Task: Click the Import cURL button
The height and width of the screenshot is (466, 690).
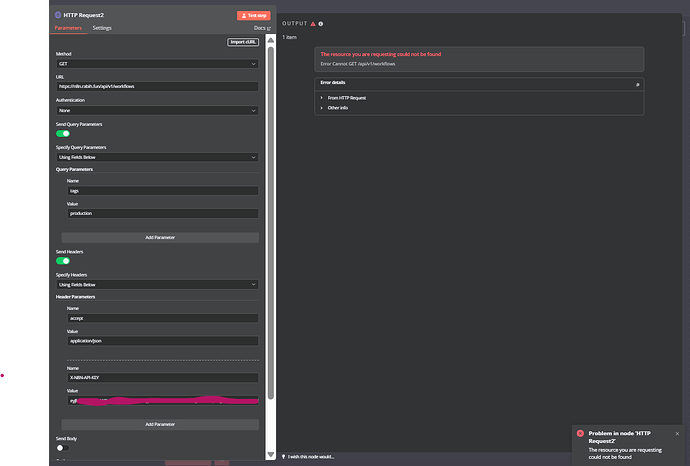Action: 244,41
